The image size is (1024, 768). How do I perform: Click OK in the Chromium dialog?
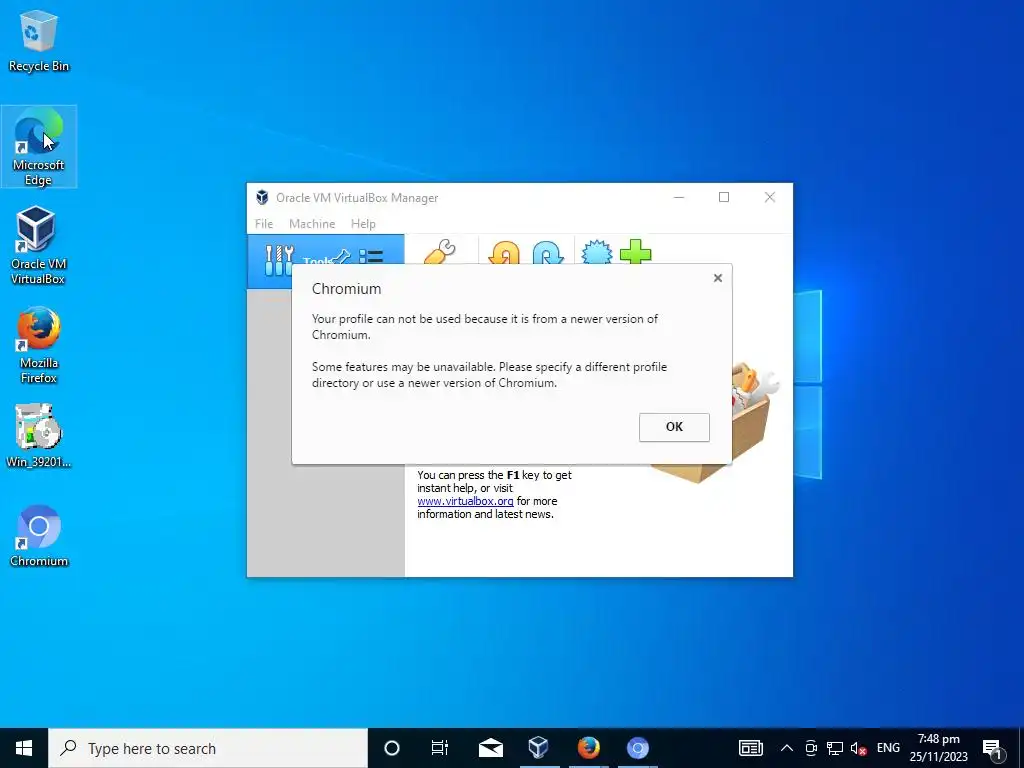pyautogui.click(x=674, y=427)
